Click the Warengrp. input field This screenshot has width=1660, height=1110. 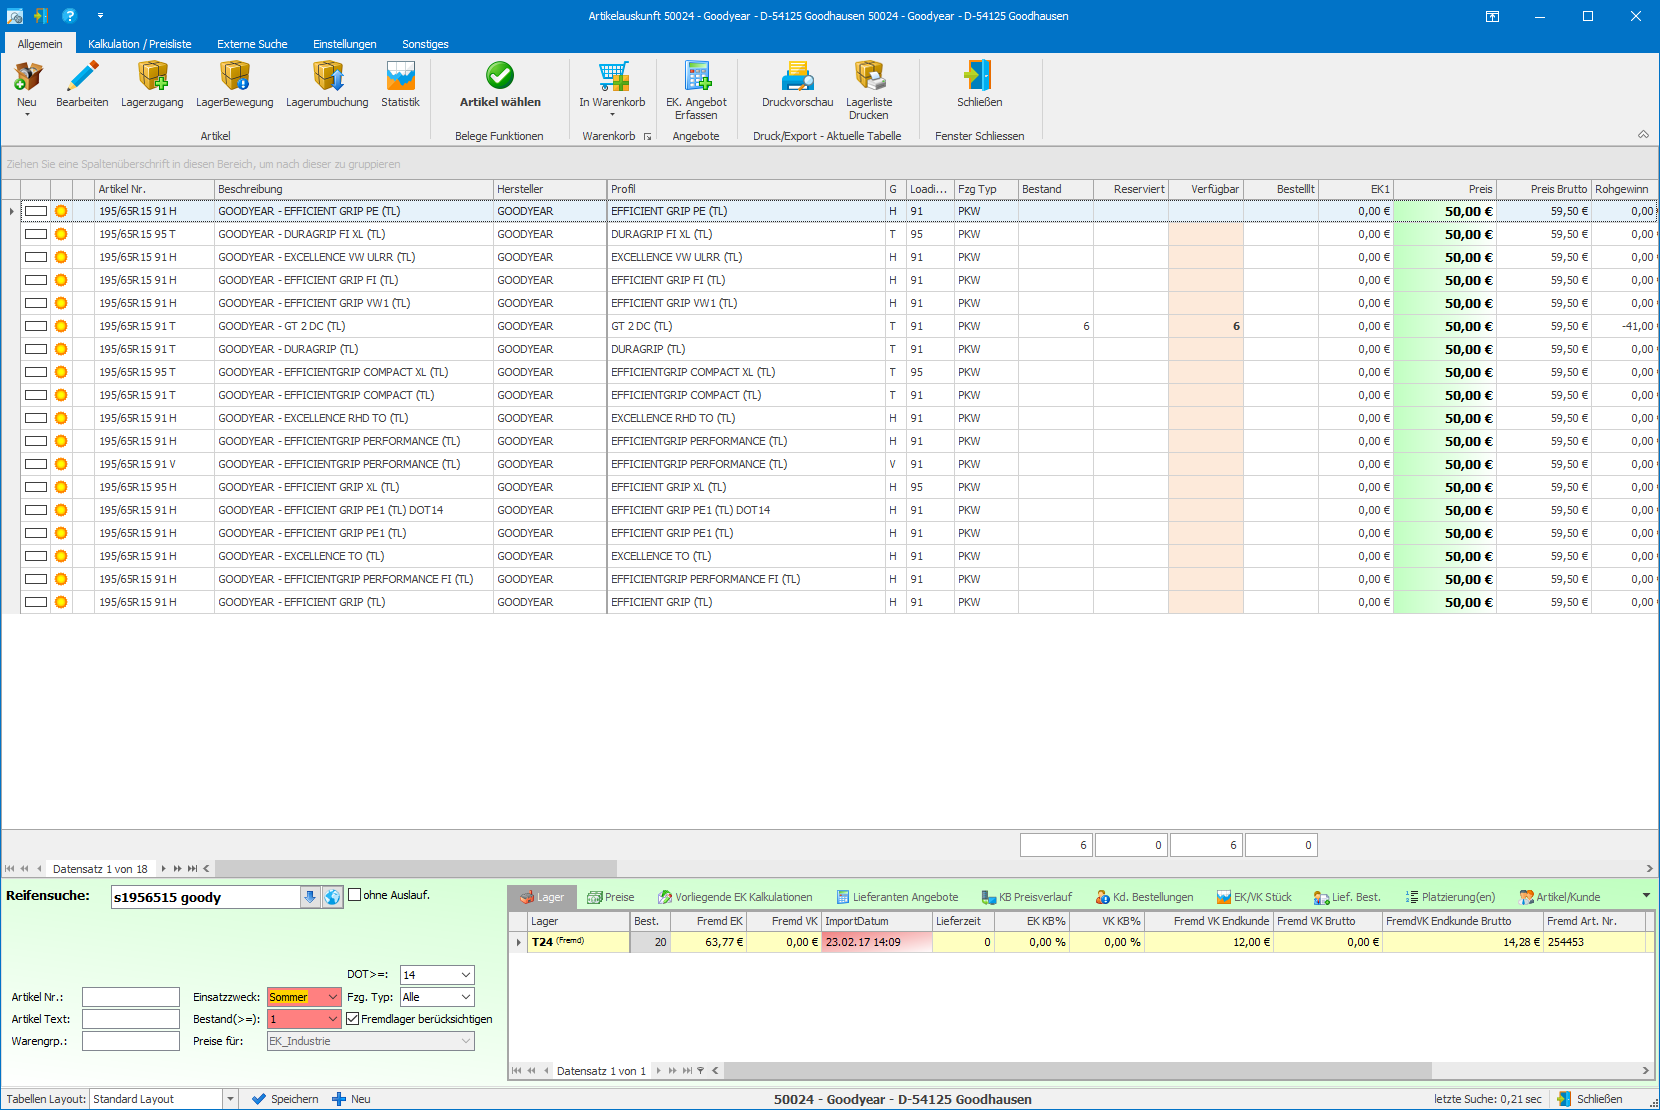pos(131,1041)
